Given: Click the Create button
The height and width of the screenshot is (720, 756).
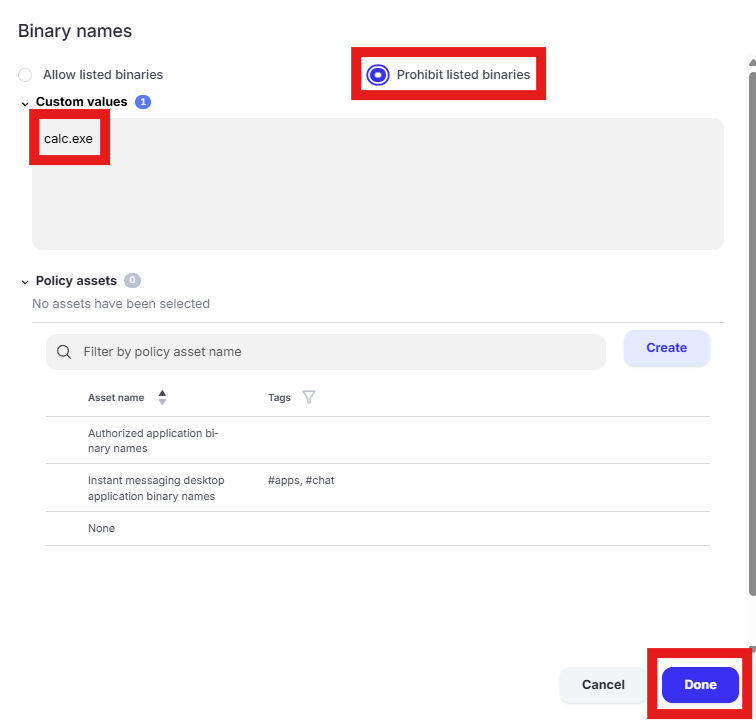Looking at the screenshot, I should [666, 348].
